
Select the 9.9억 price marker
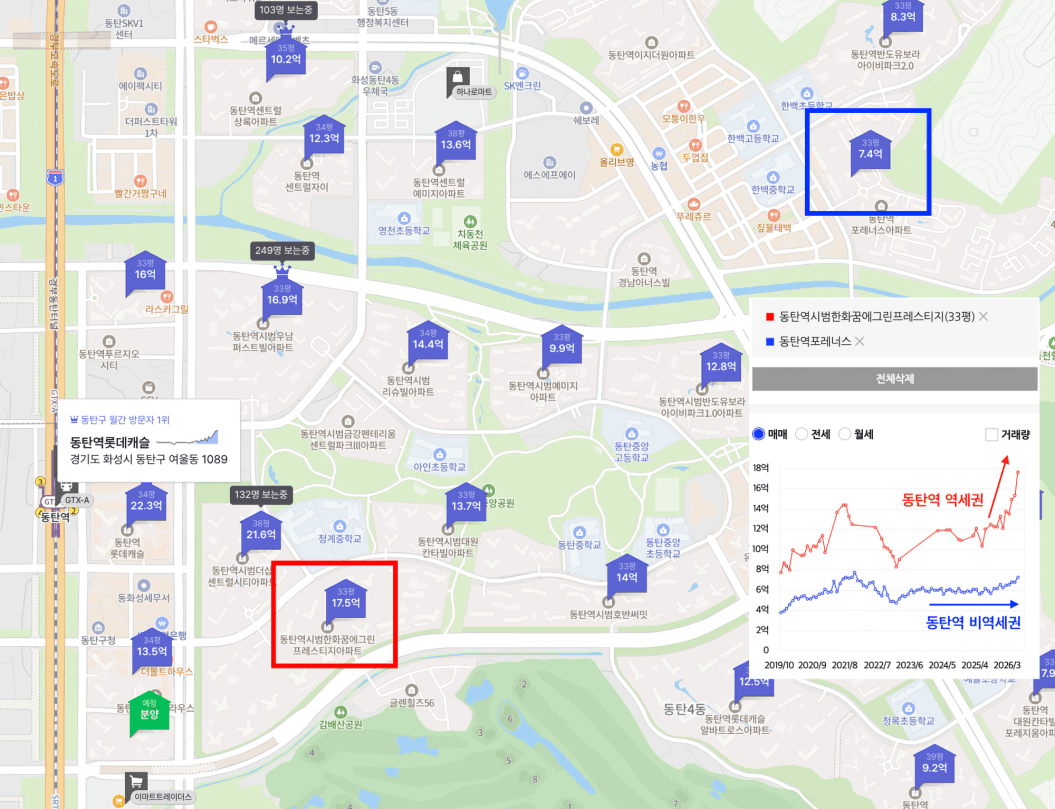[x=562, y=346]
